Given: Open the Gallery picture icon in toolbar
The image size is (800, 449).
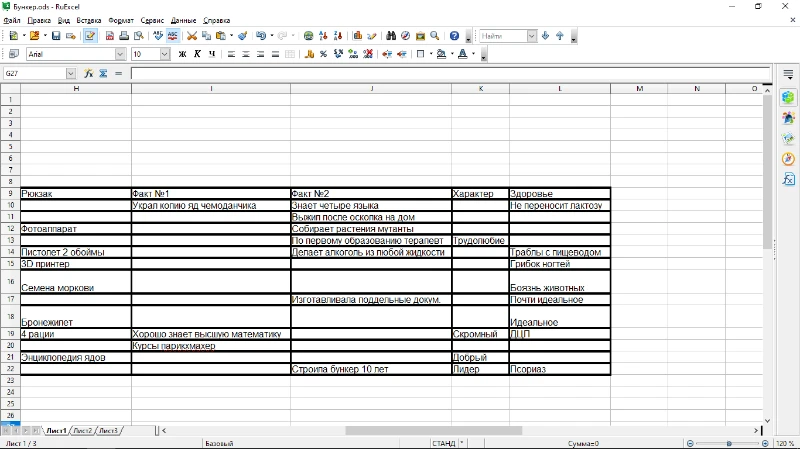Looking at the screenshot, I should click(x=420, y=36).
